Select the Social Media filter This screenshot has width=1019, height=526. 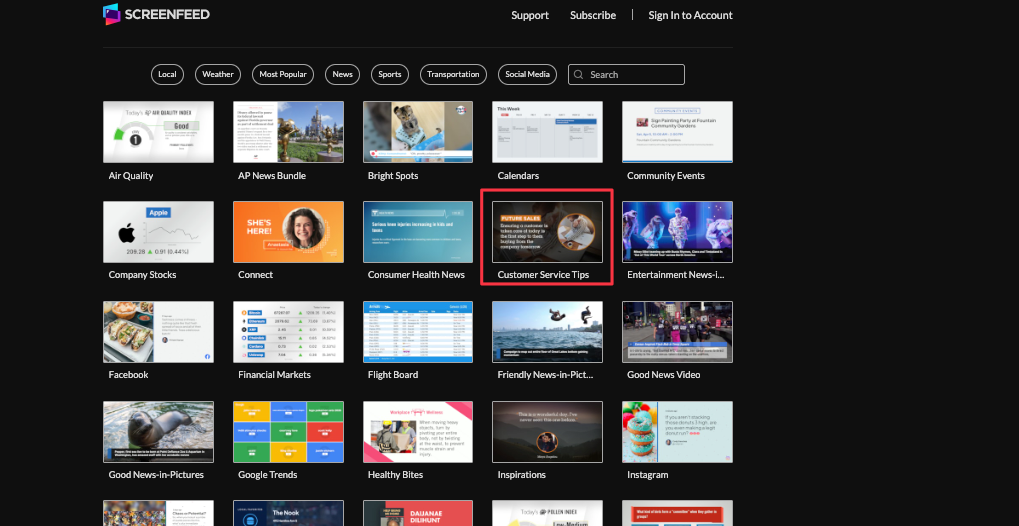[528, 75]
